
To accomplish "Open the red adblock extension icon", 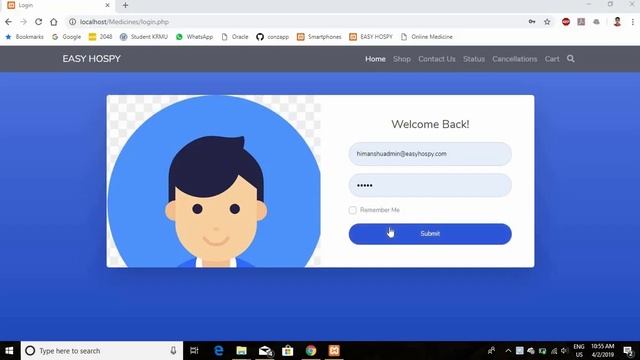I will [566, 22].
